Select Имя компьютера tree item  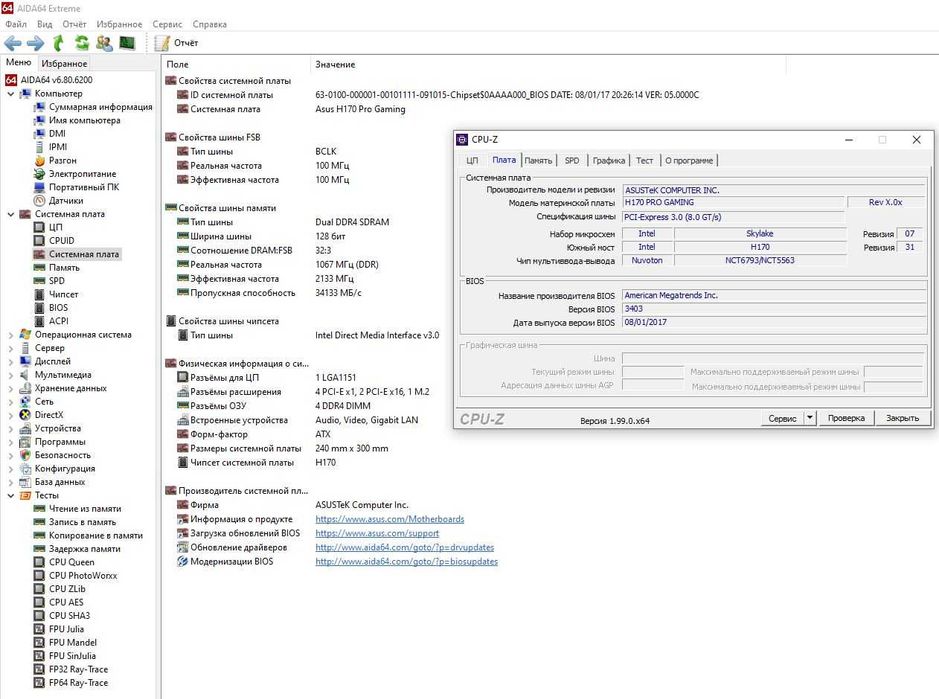tap(84, 120)
